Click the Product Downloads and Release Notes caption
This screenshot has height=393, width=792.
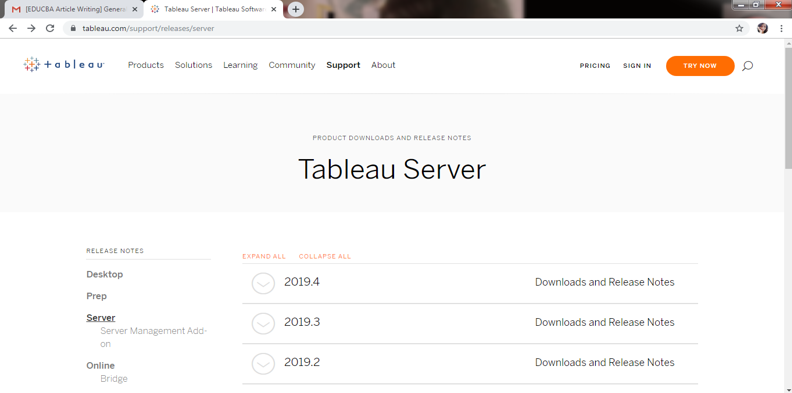click(x=392, y=138)
